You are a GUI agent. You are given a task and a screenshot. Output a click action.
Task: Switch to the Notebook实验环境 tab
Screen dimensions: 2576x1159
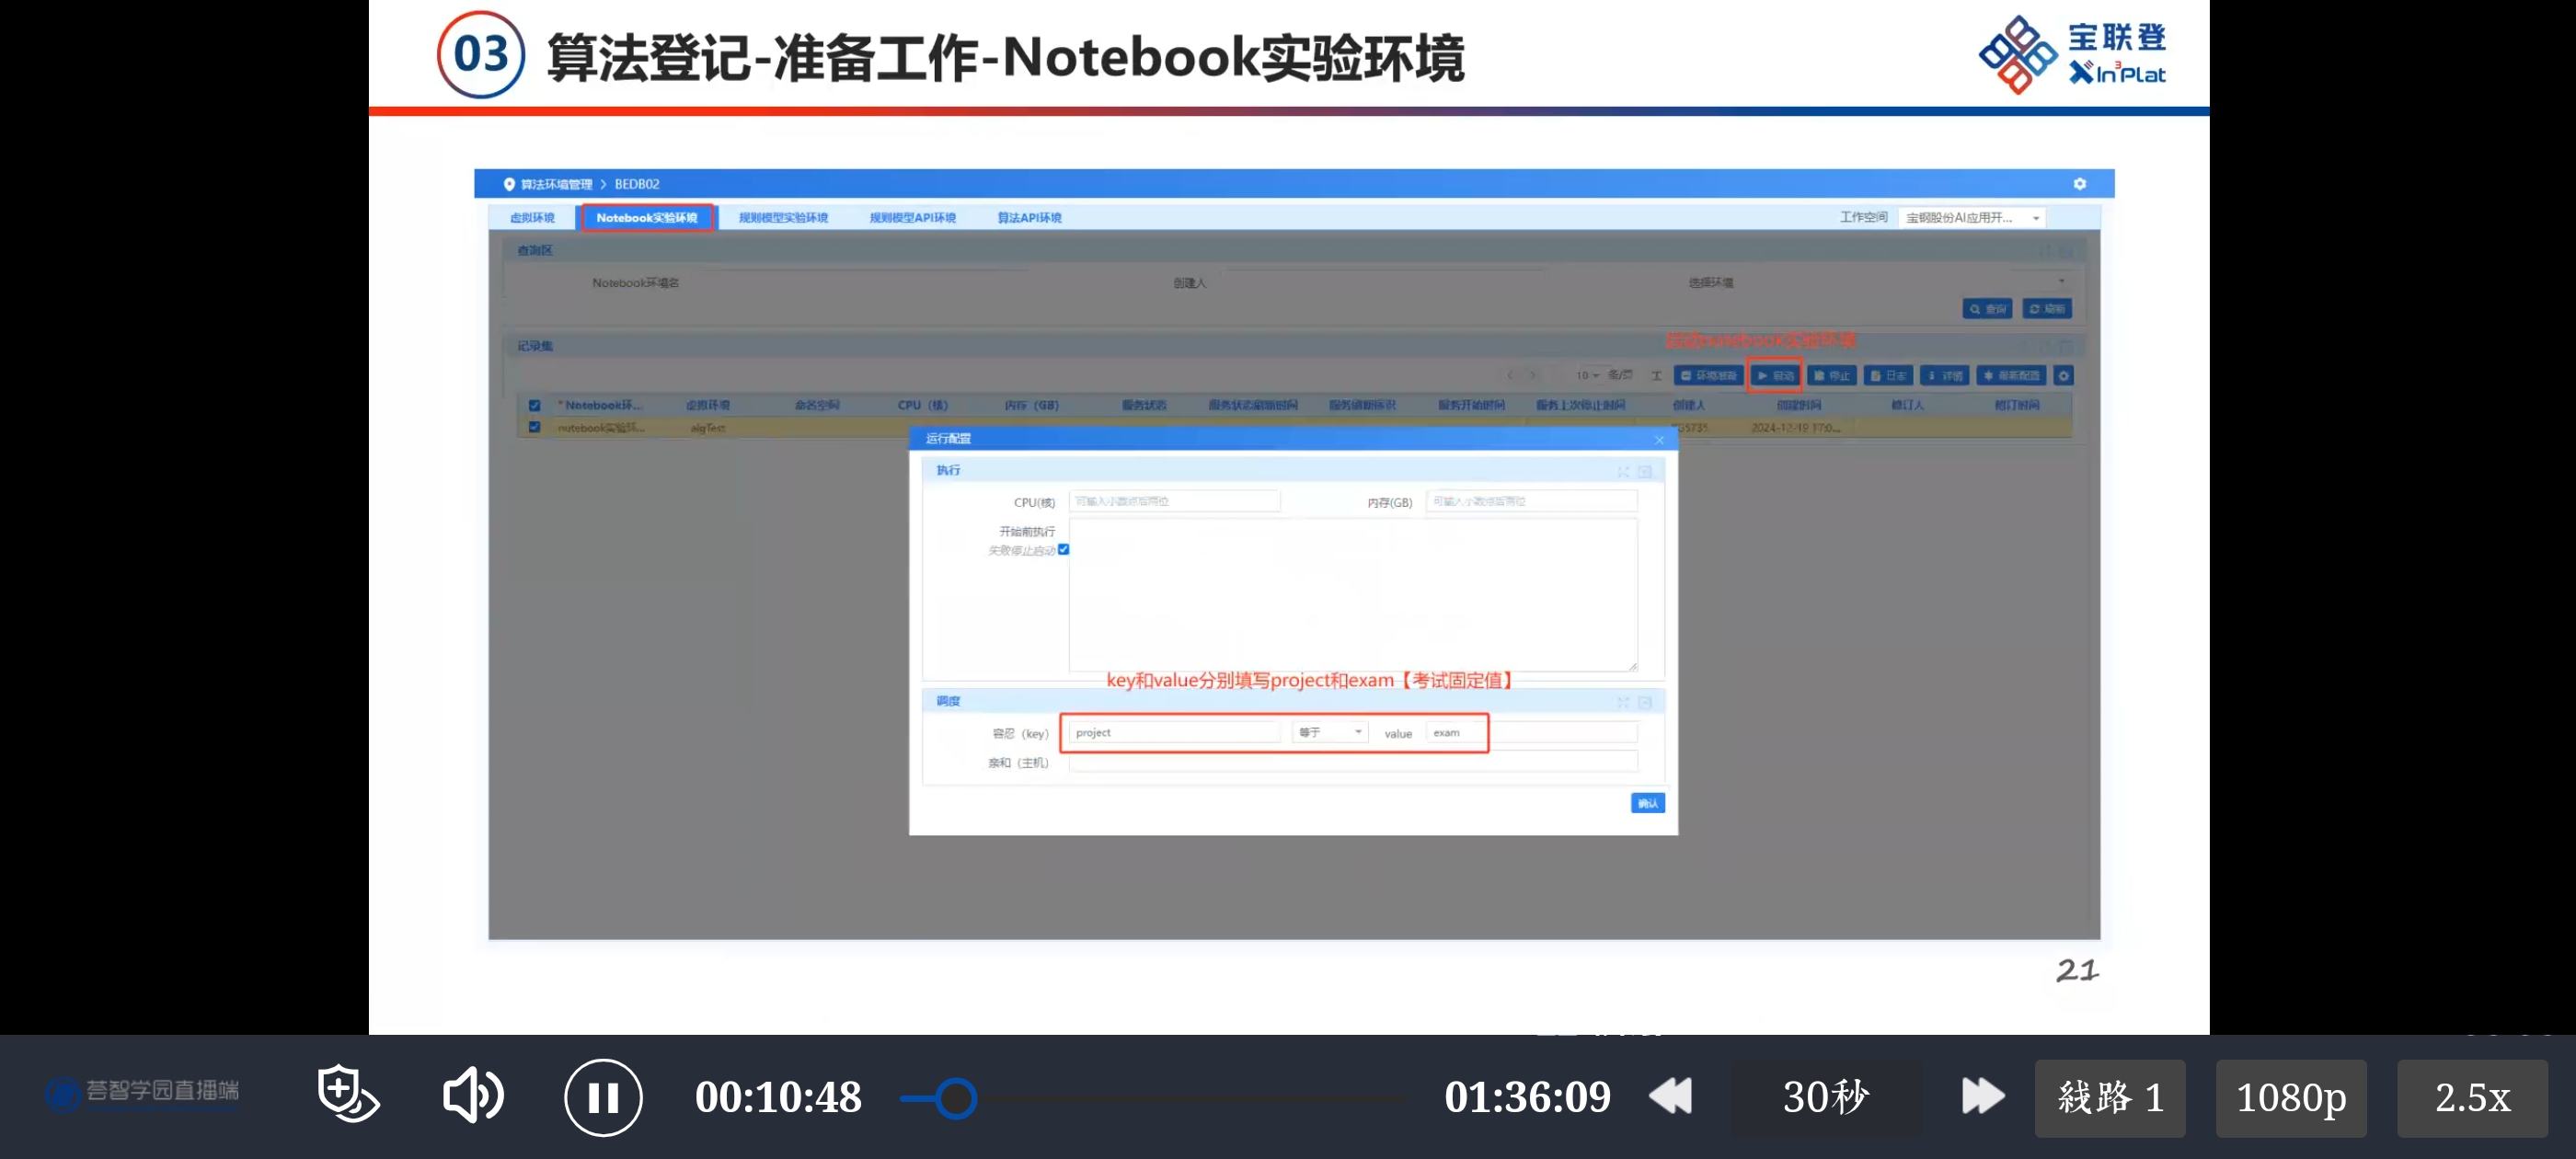647,218
